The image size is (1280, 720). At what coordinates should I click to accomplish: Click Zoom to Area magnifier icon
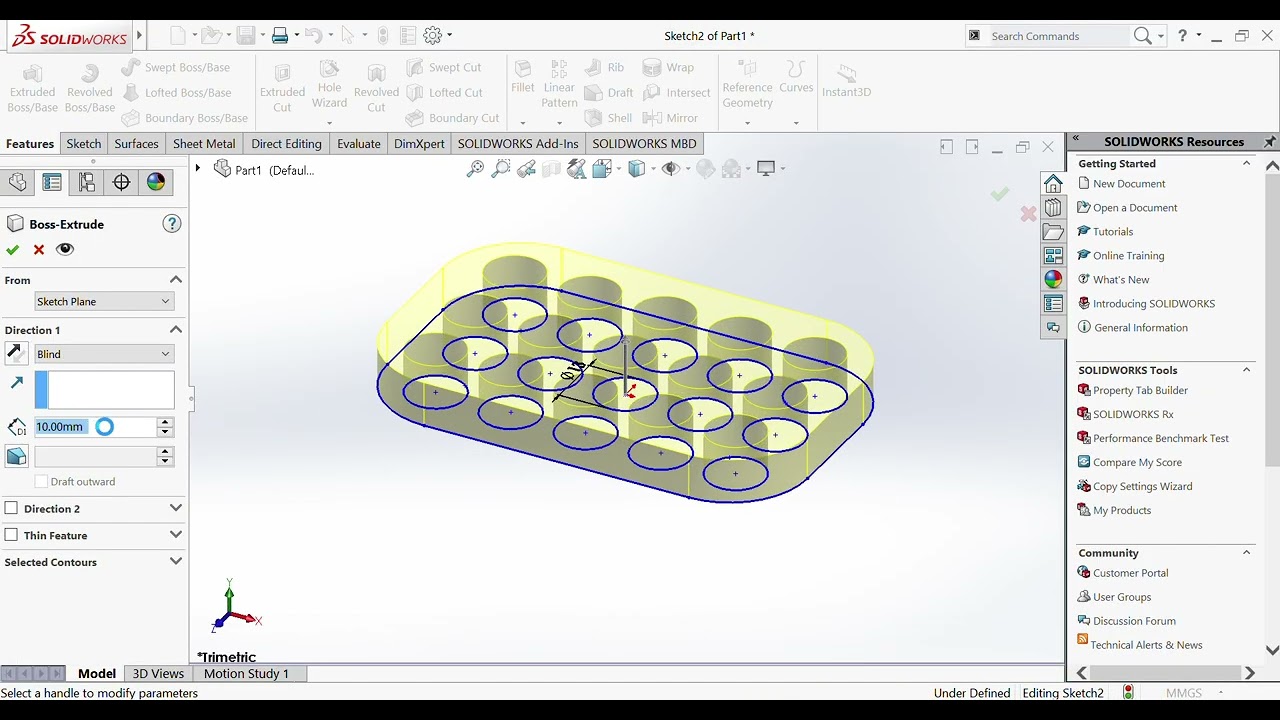(500, 169)
